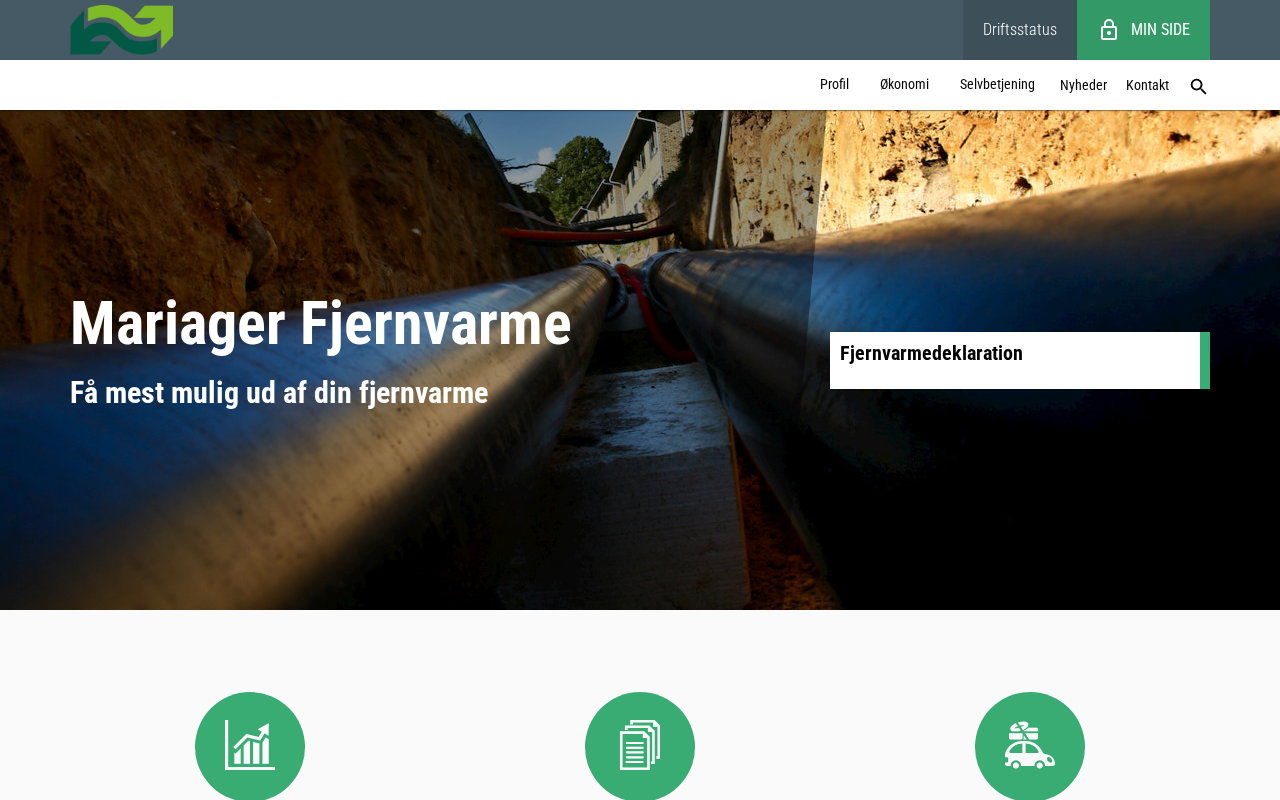1280x800 pixels.
Task: Go to Kontakt page
Action: 1147,86
